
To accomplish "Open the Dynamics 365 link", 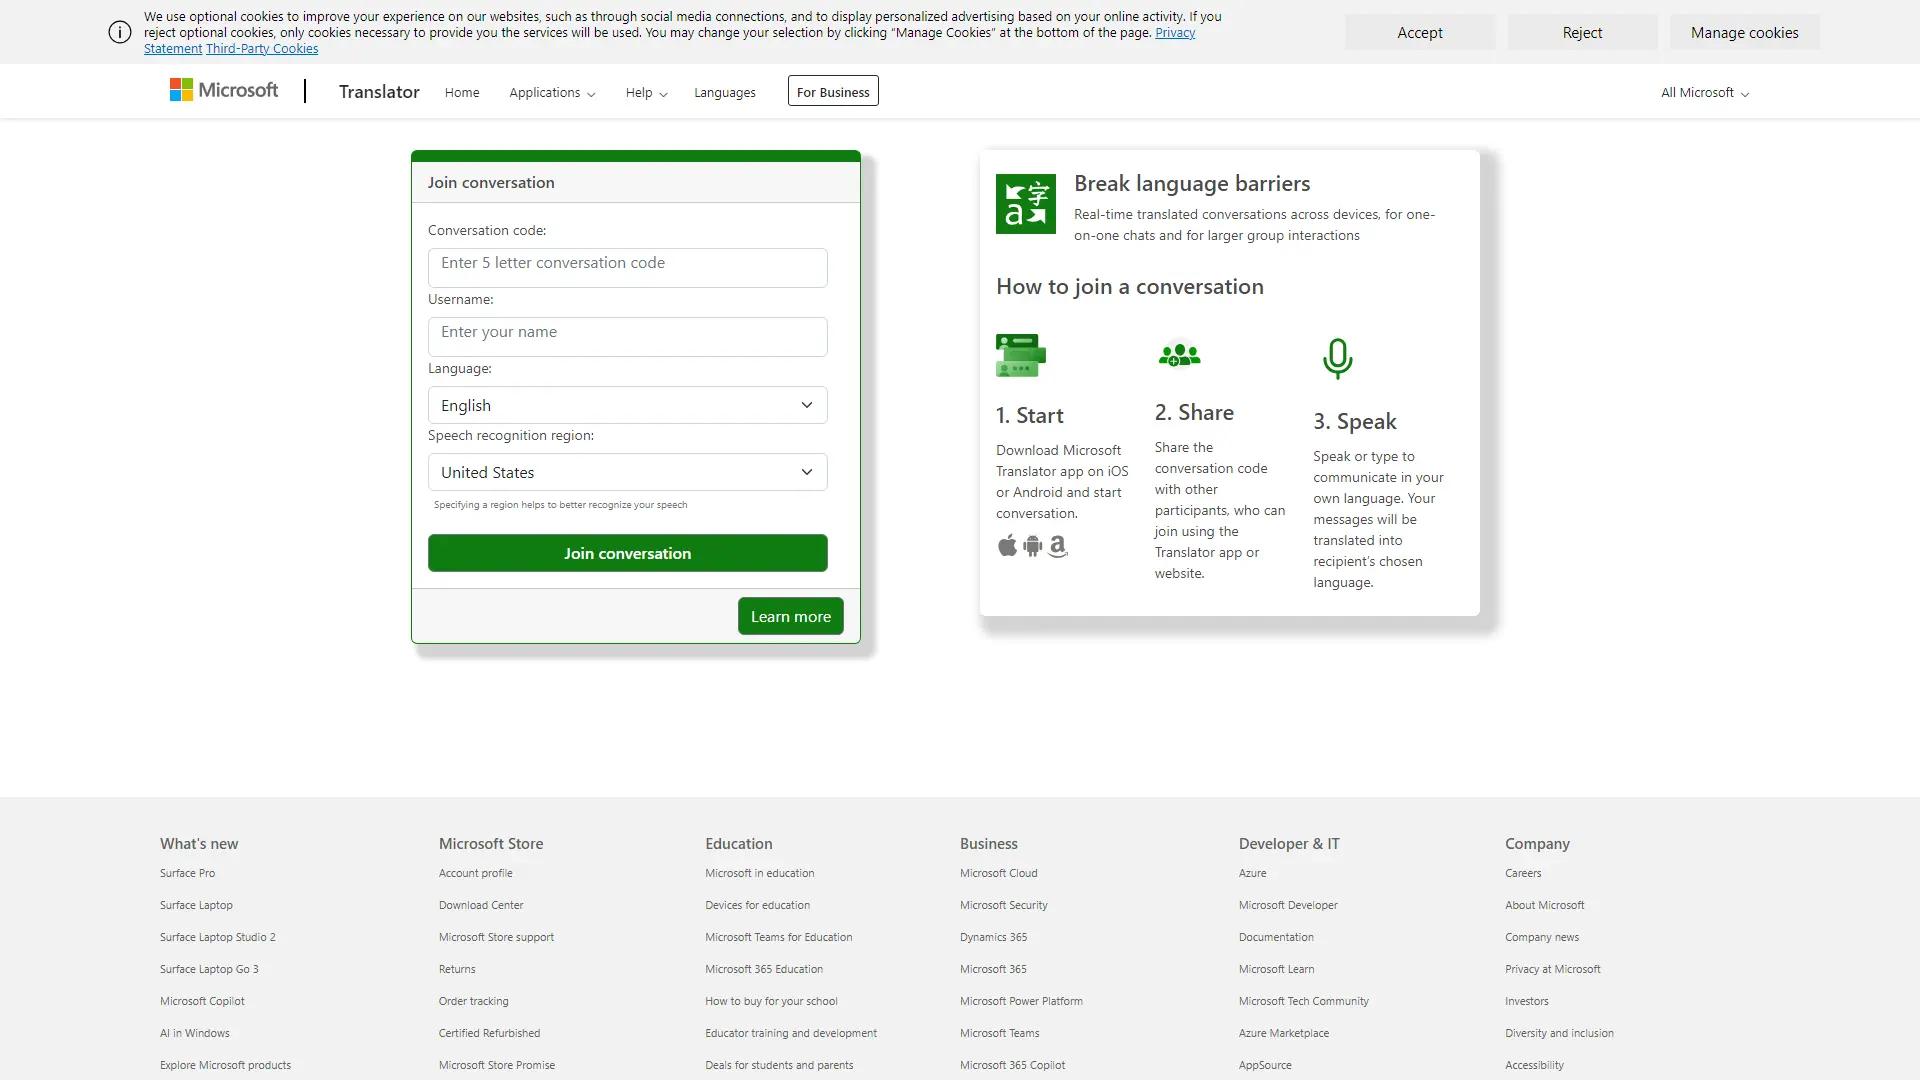I will 994,937.
